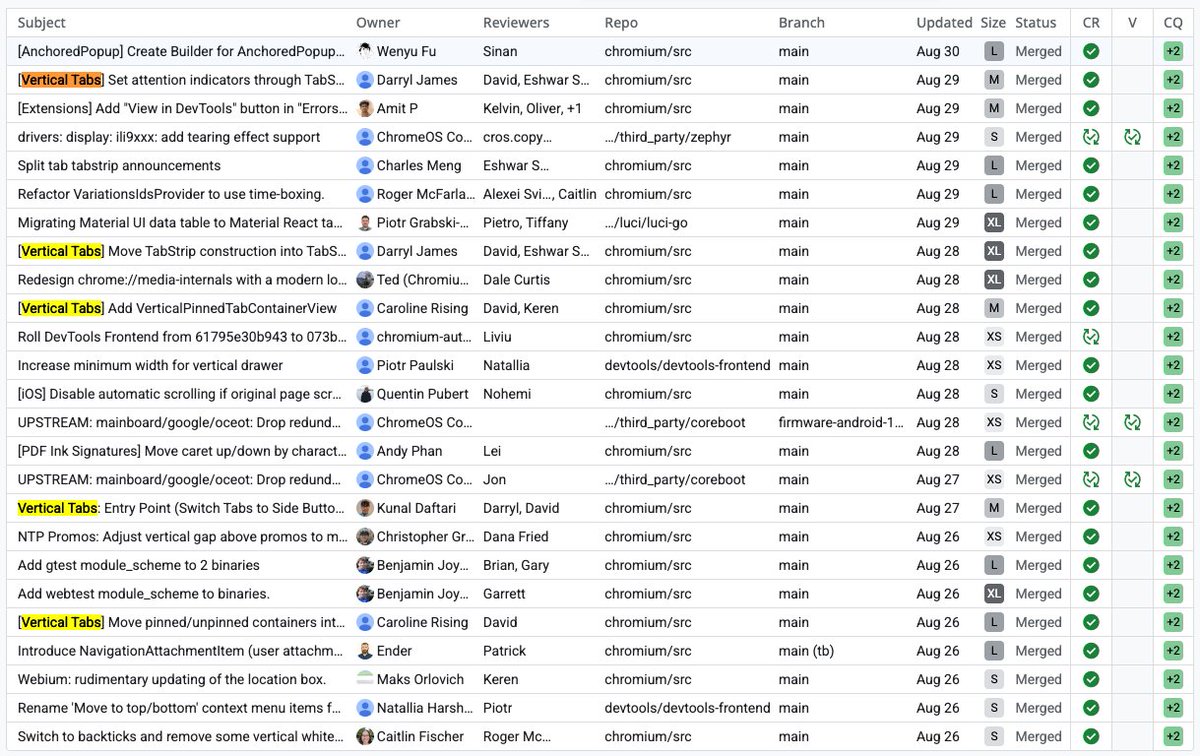The height and width of the screenshot is (756, 1200).
Task: Click the Status column header
Action: pos(1035,22)
